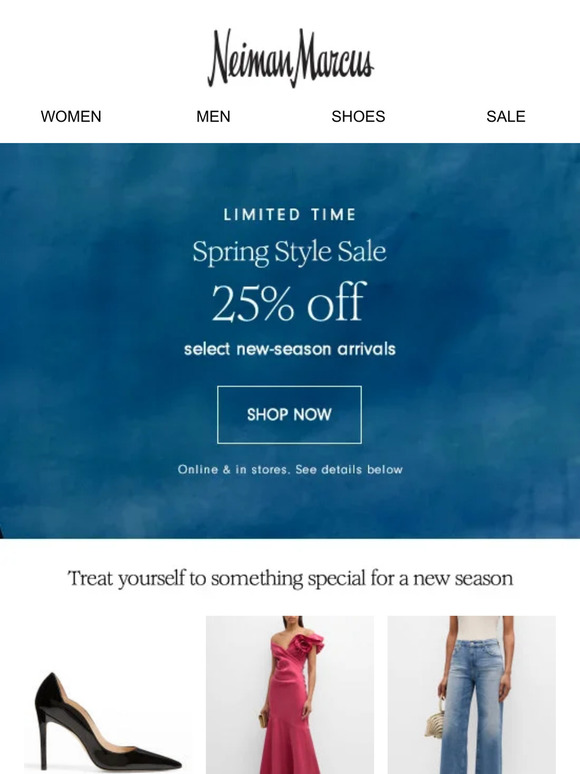Open the wide-leg blue jeans product image
Screen dimensions: 580x774
(x=471, y=695)
